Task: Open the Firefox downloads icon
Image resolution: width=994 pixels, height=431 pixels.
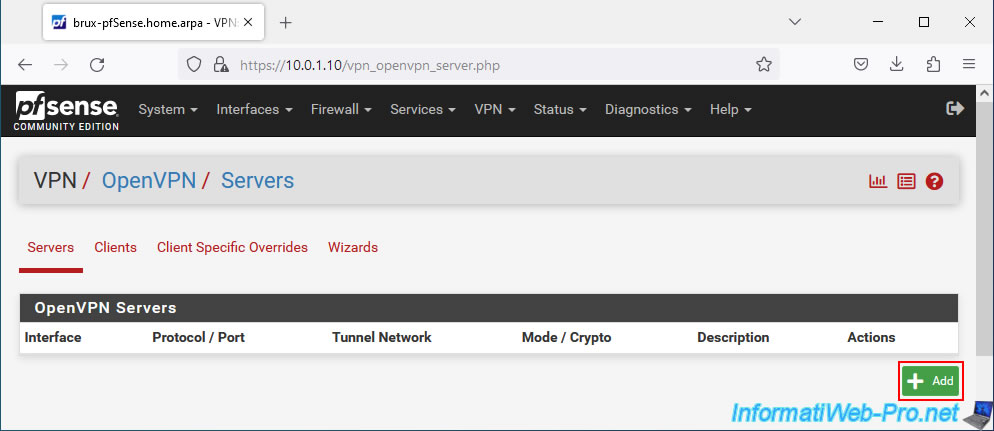Action: [x=896, y=64]
